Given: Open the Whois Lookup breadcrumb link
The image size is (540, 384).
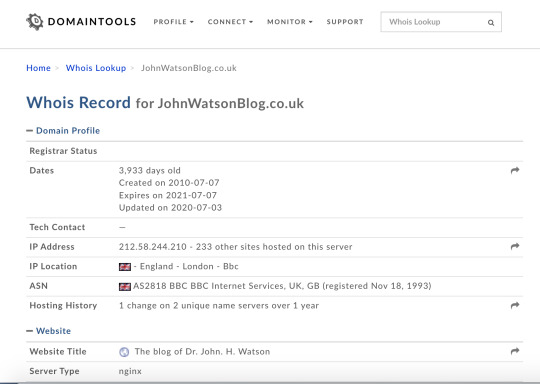Looking at the screenshot, I should pyautogui.click(x=96, y=68).
